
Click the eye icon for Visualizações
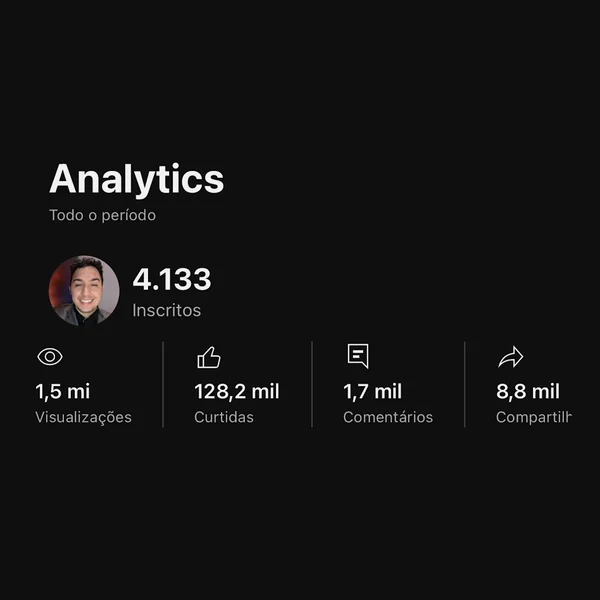(x=50, y=357)
